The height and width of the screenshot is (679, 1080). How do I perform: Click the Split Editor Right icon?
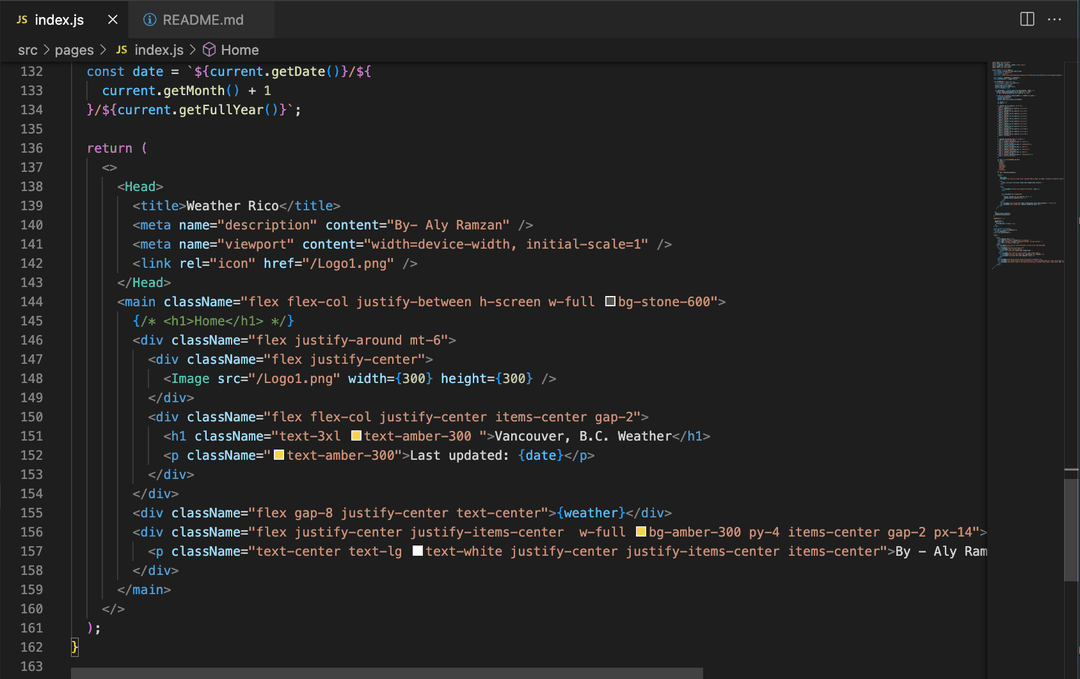(1027, 19)
